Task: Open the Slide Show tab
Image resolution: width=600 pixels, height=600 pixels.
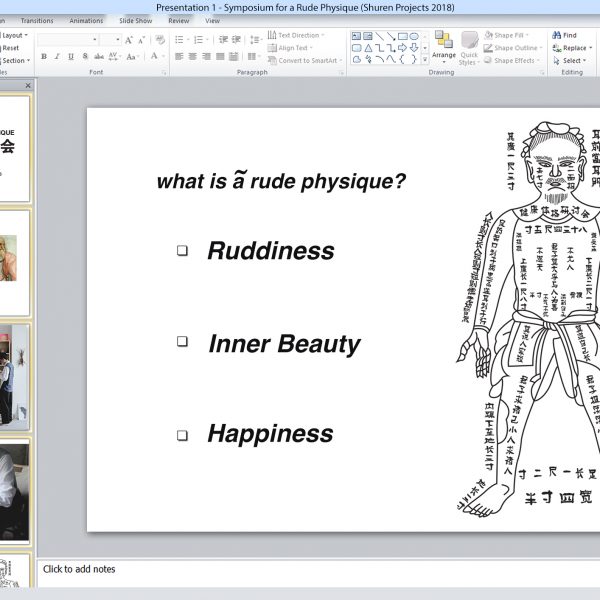Action: [x=135, y=20]
